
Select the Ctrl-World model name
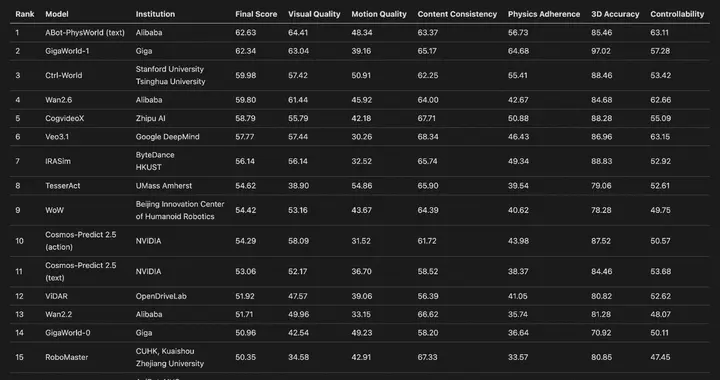click(63, 75)
